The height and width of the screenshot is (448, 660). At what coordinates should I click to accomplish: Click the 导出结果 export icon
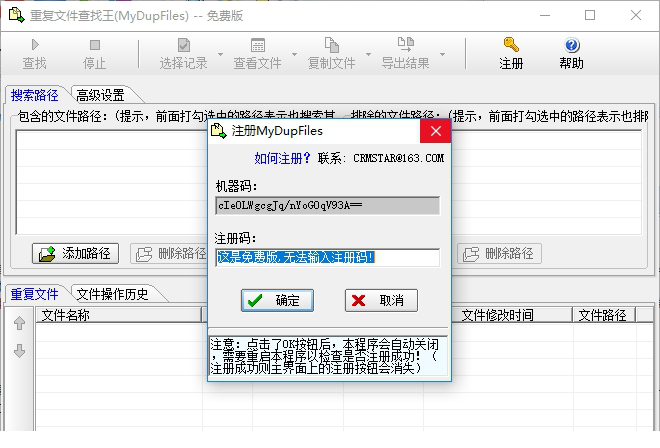tap(406, 44)
